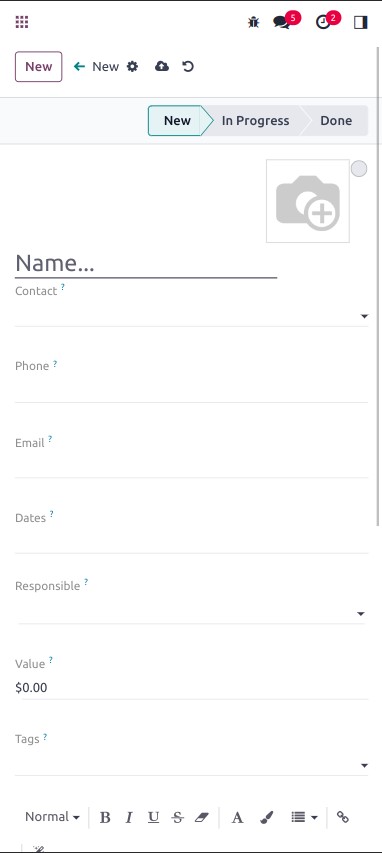Click the Name input field
382x853 pixels.
[x=146, y=263]
